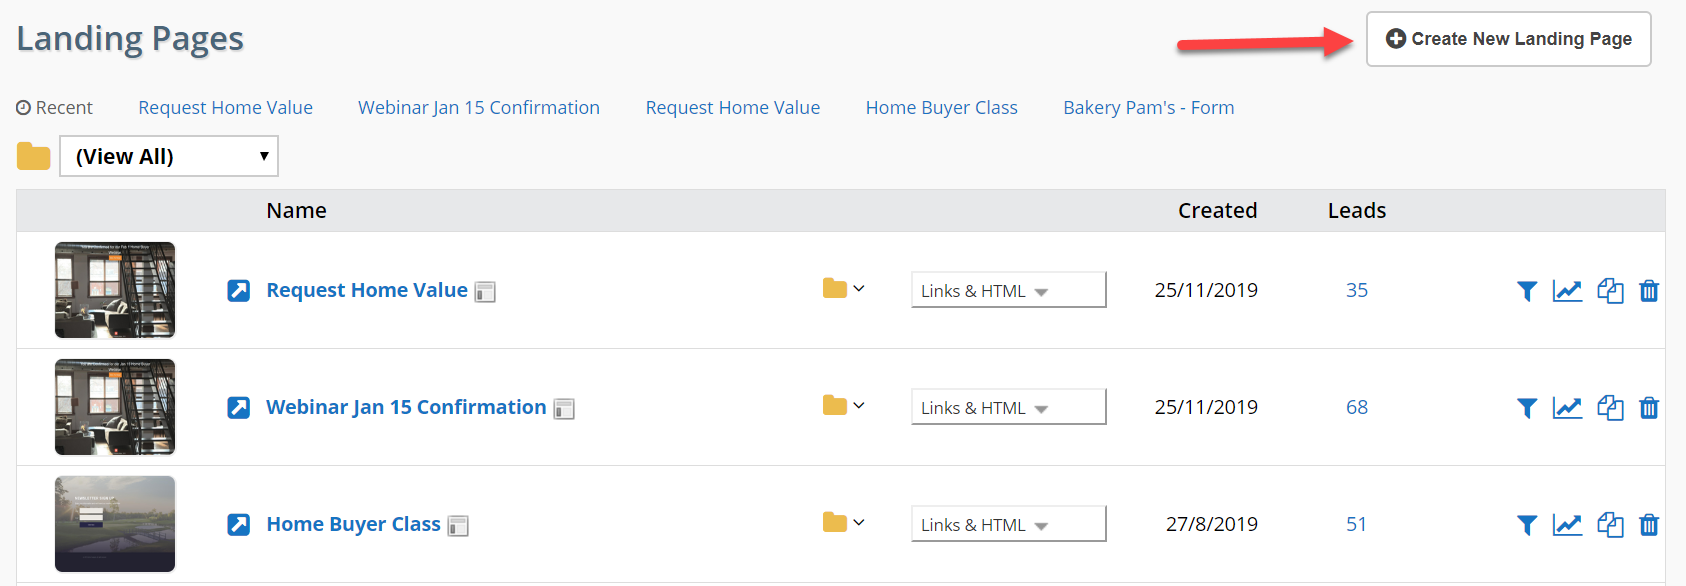Select Bakery Pam's - Form from recent list

(1148, 107)
